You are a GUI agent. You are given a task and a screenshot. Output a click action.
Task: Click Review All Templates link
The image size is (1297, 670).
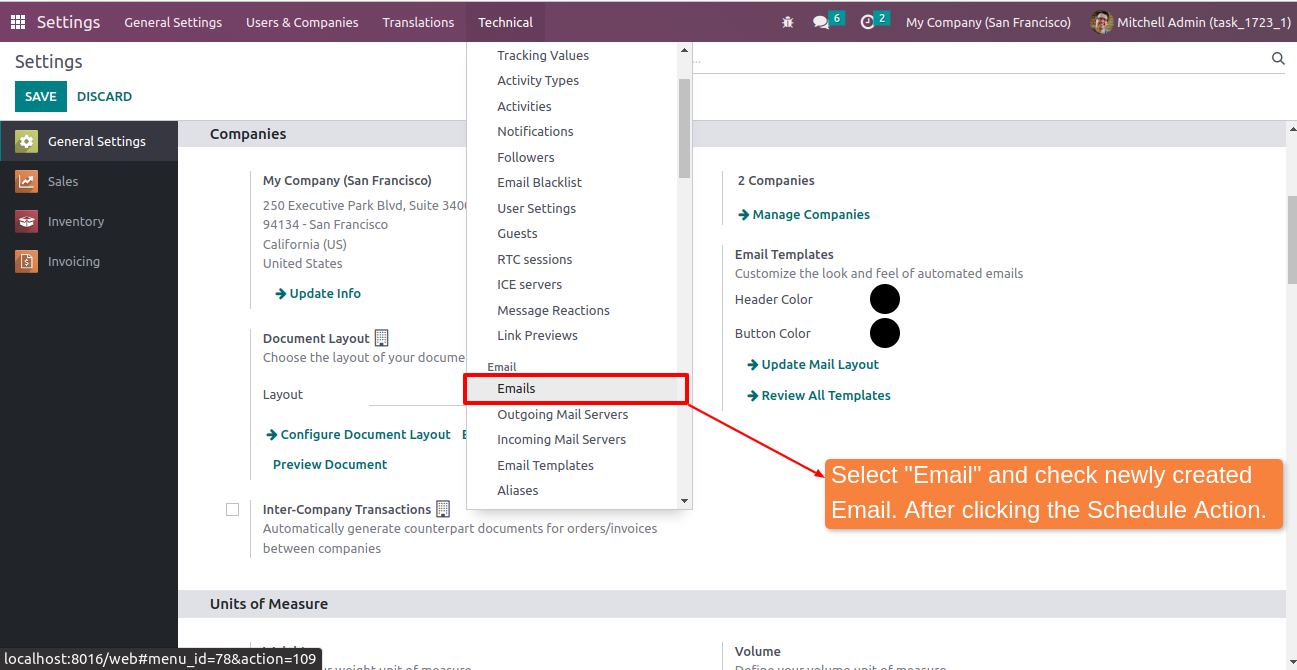point(819,395)
